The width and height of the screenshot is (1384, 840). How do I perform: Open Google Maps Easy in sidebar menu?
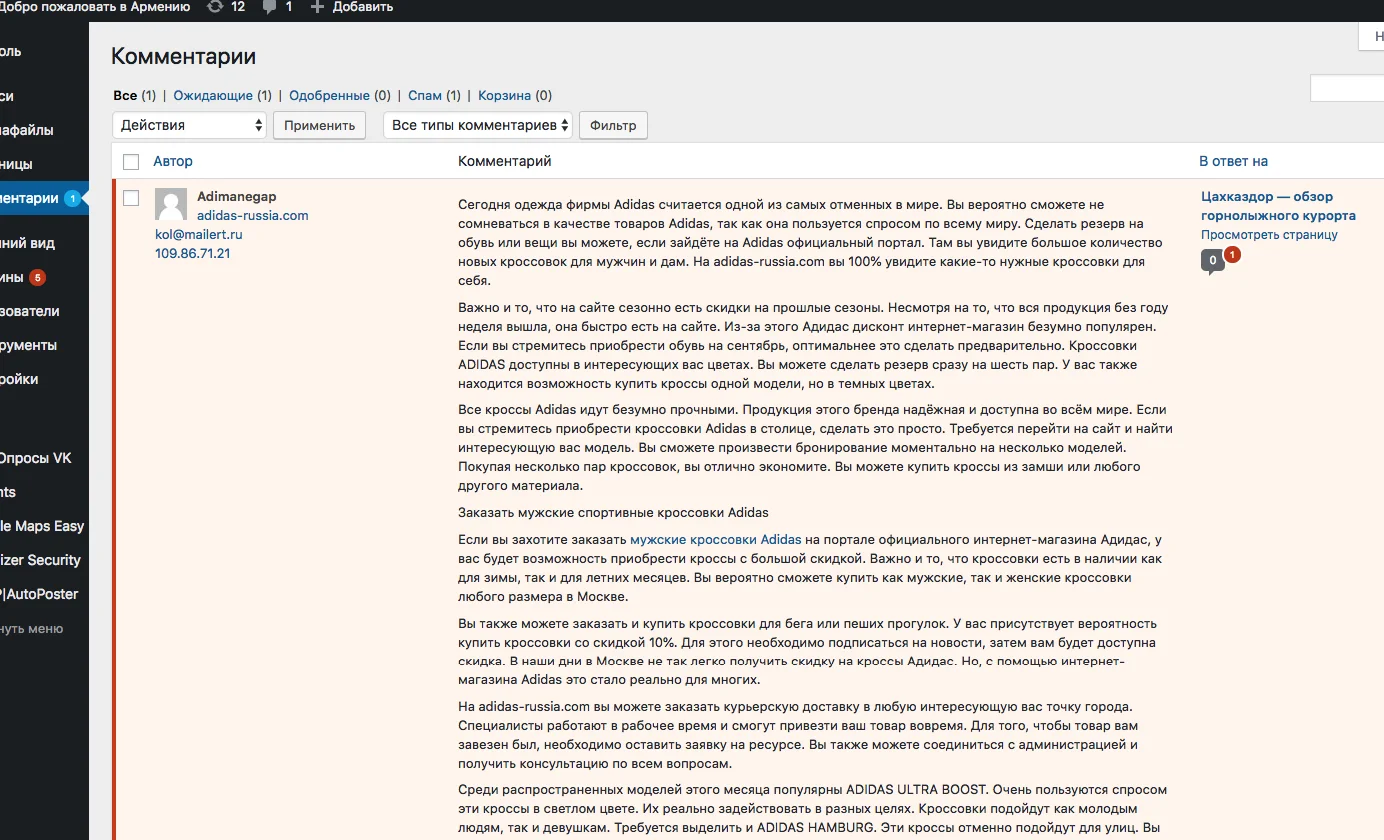[x=42, y=526]
